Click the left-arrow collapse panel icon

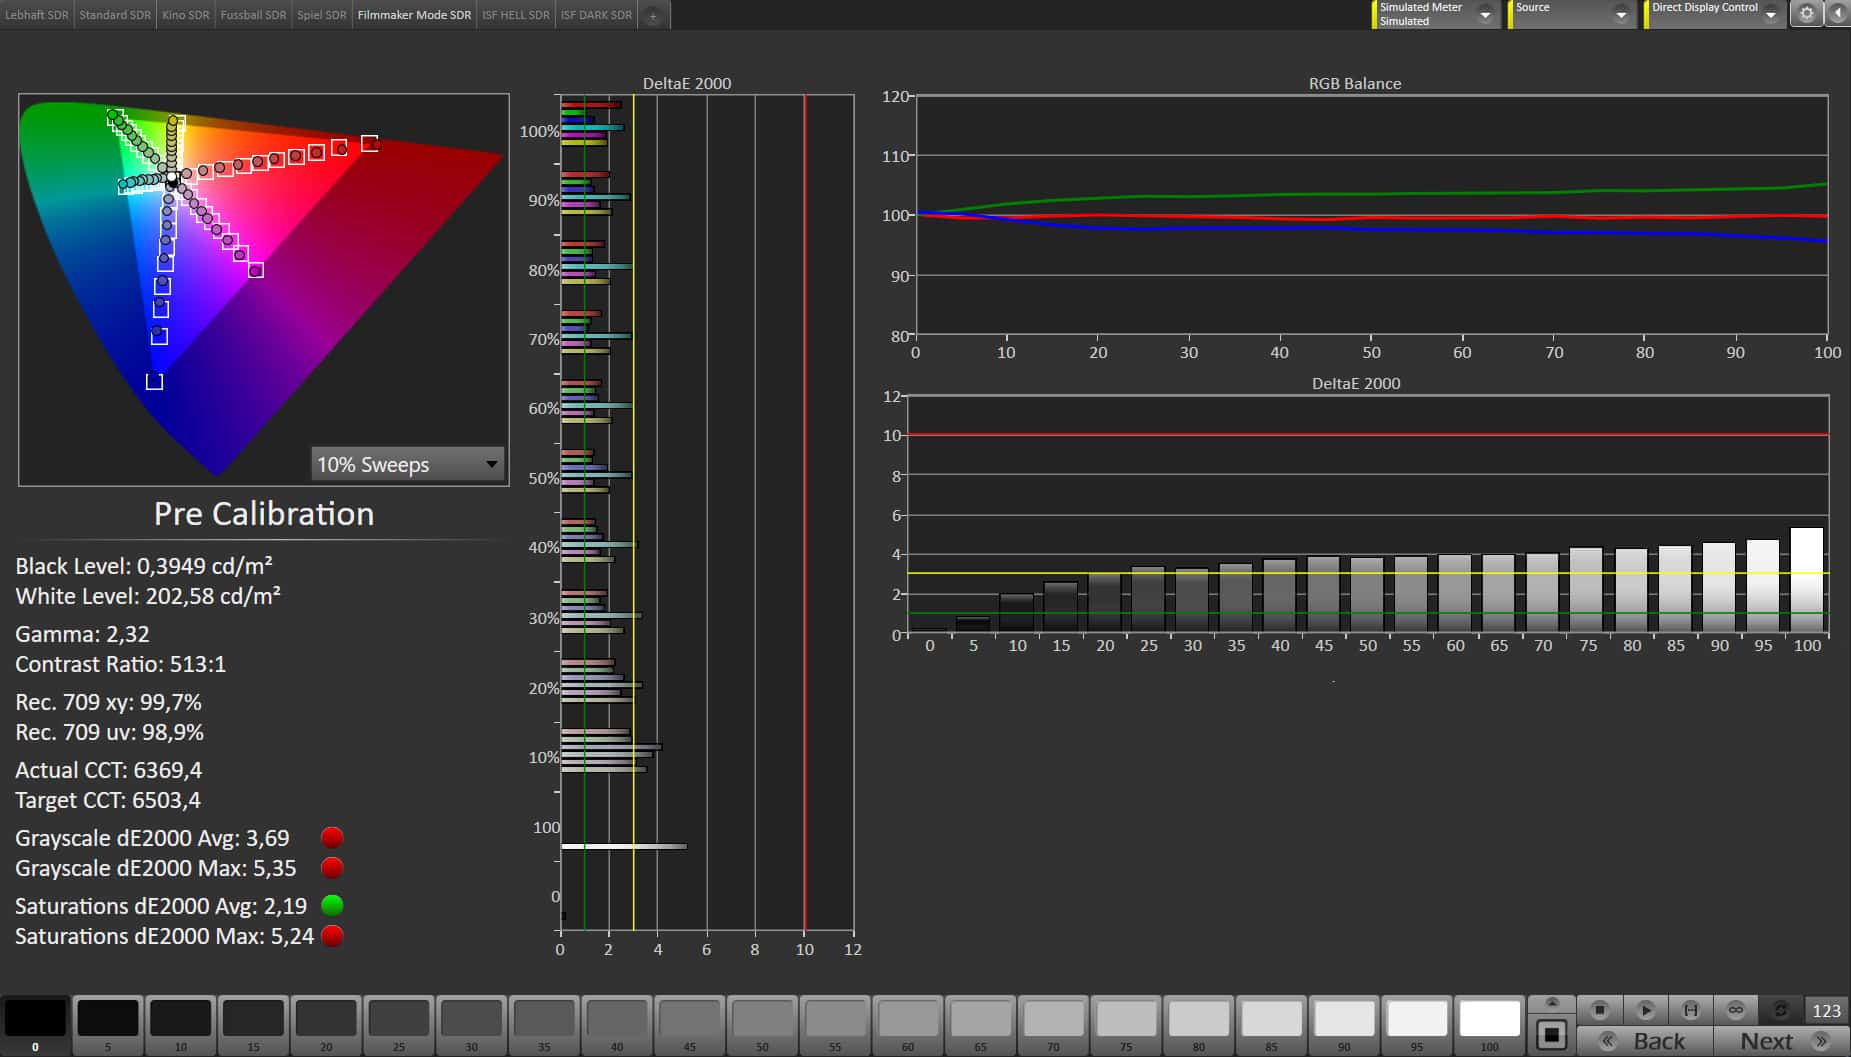point(1838,14)
